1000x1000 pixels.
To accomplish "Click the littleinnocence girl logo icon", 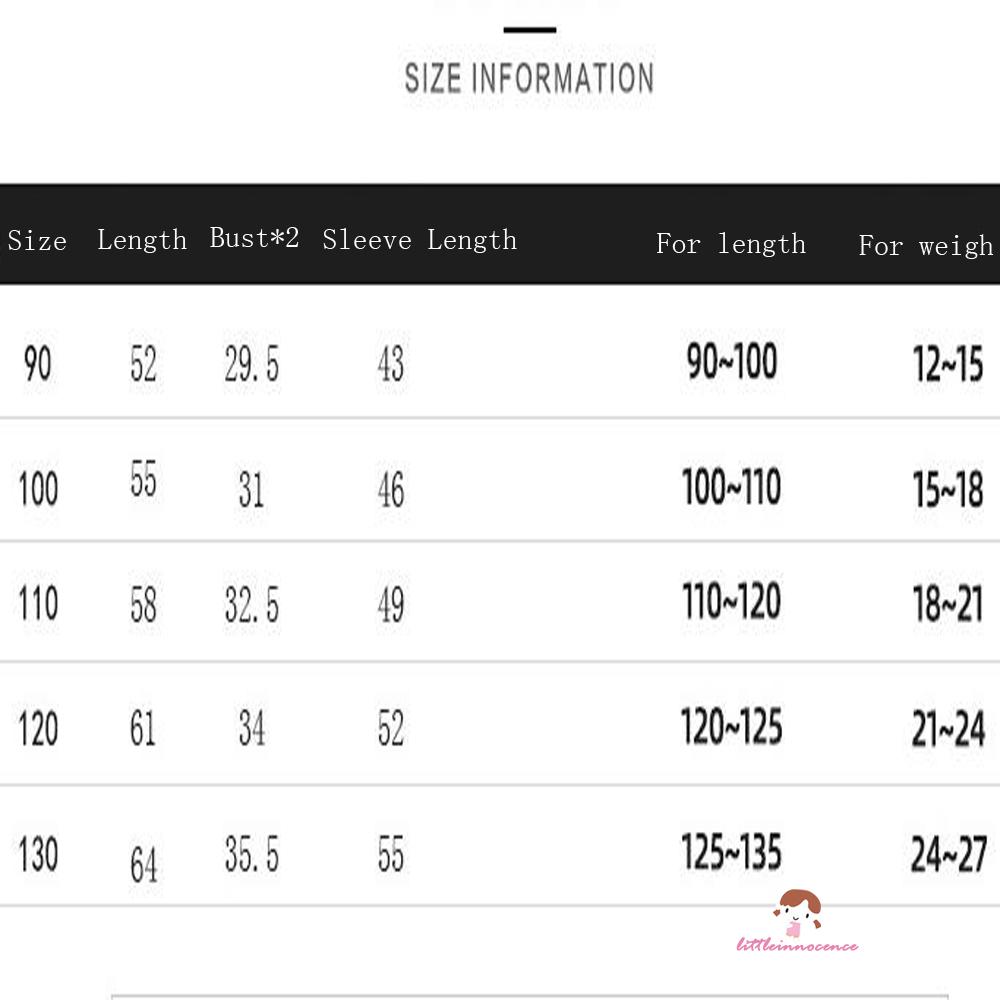I will (797, 911).
